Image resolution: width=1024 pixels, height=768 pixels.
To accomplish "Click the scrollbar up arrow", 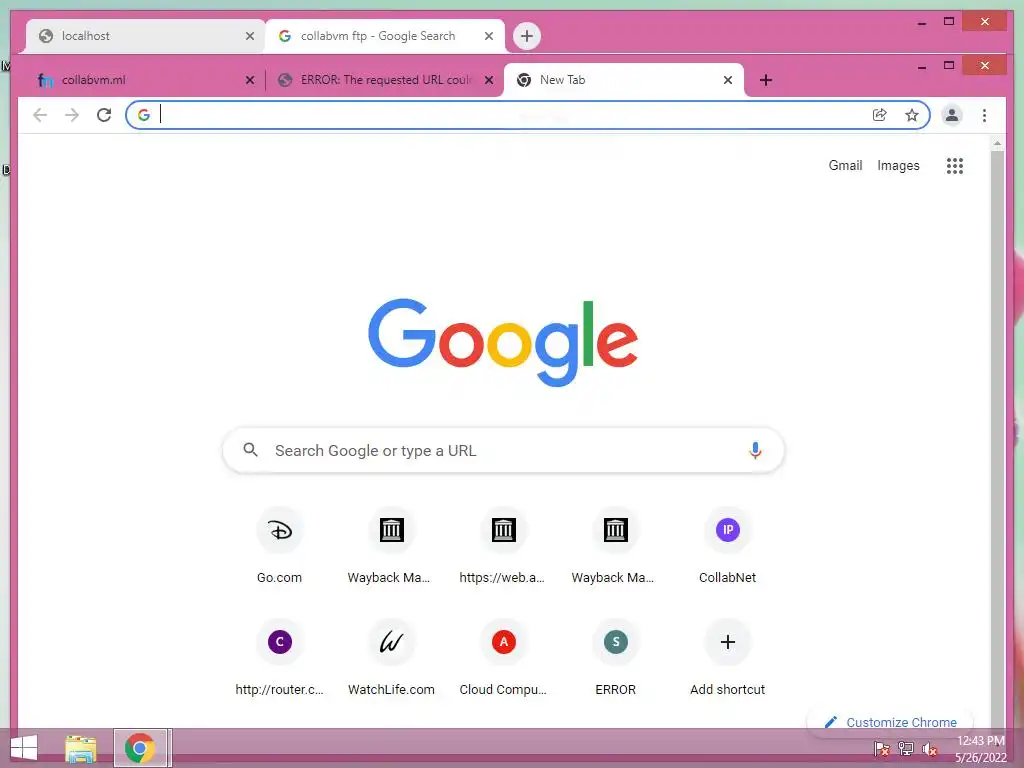I will pyautogui.click(x=997, y=143).
